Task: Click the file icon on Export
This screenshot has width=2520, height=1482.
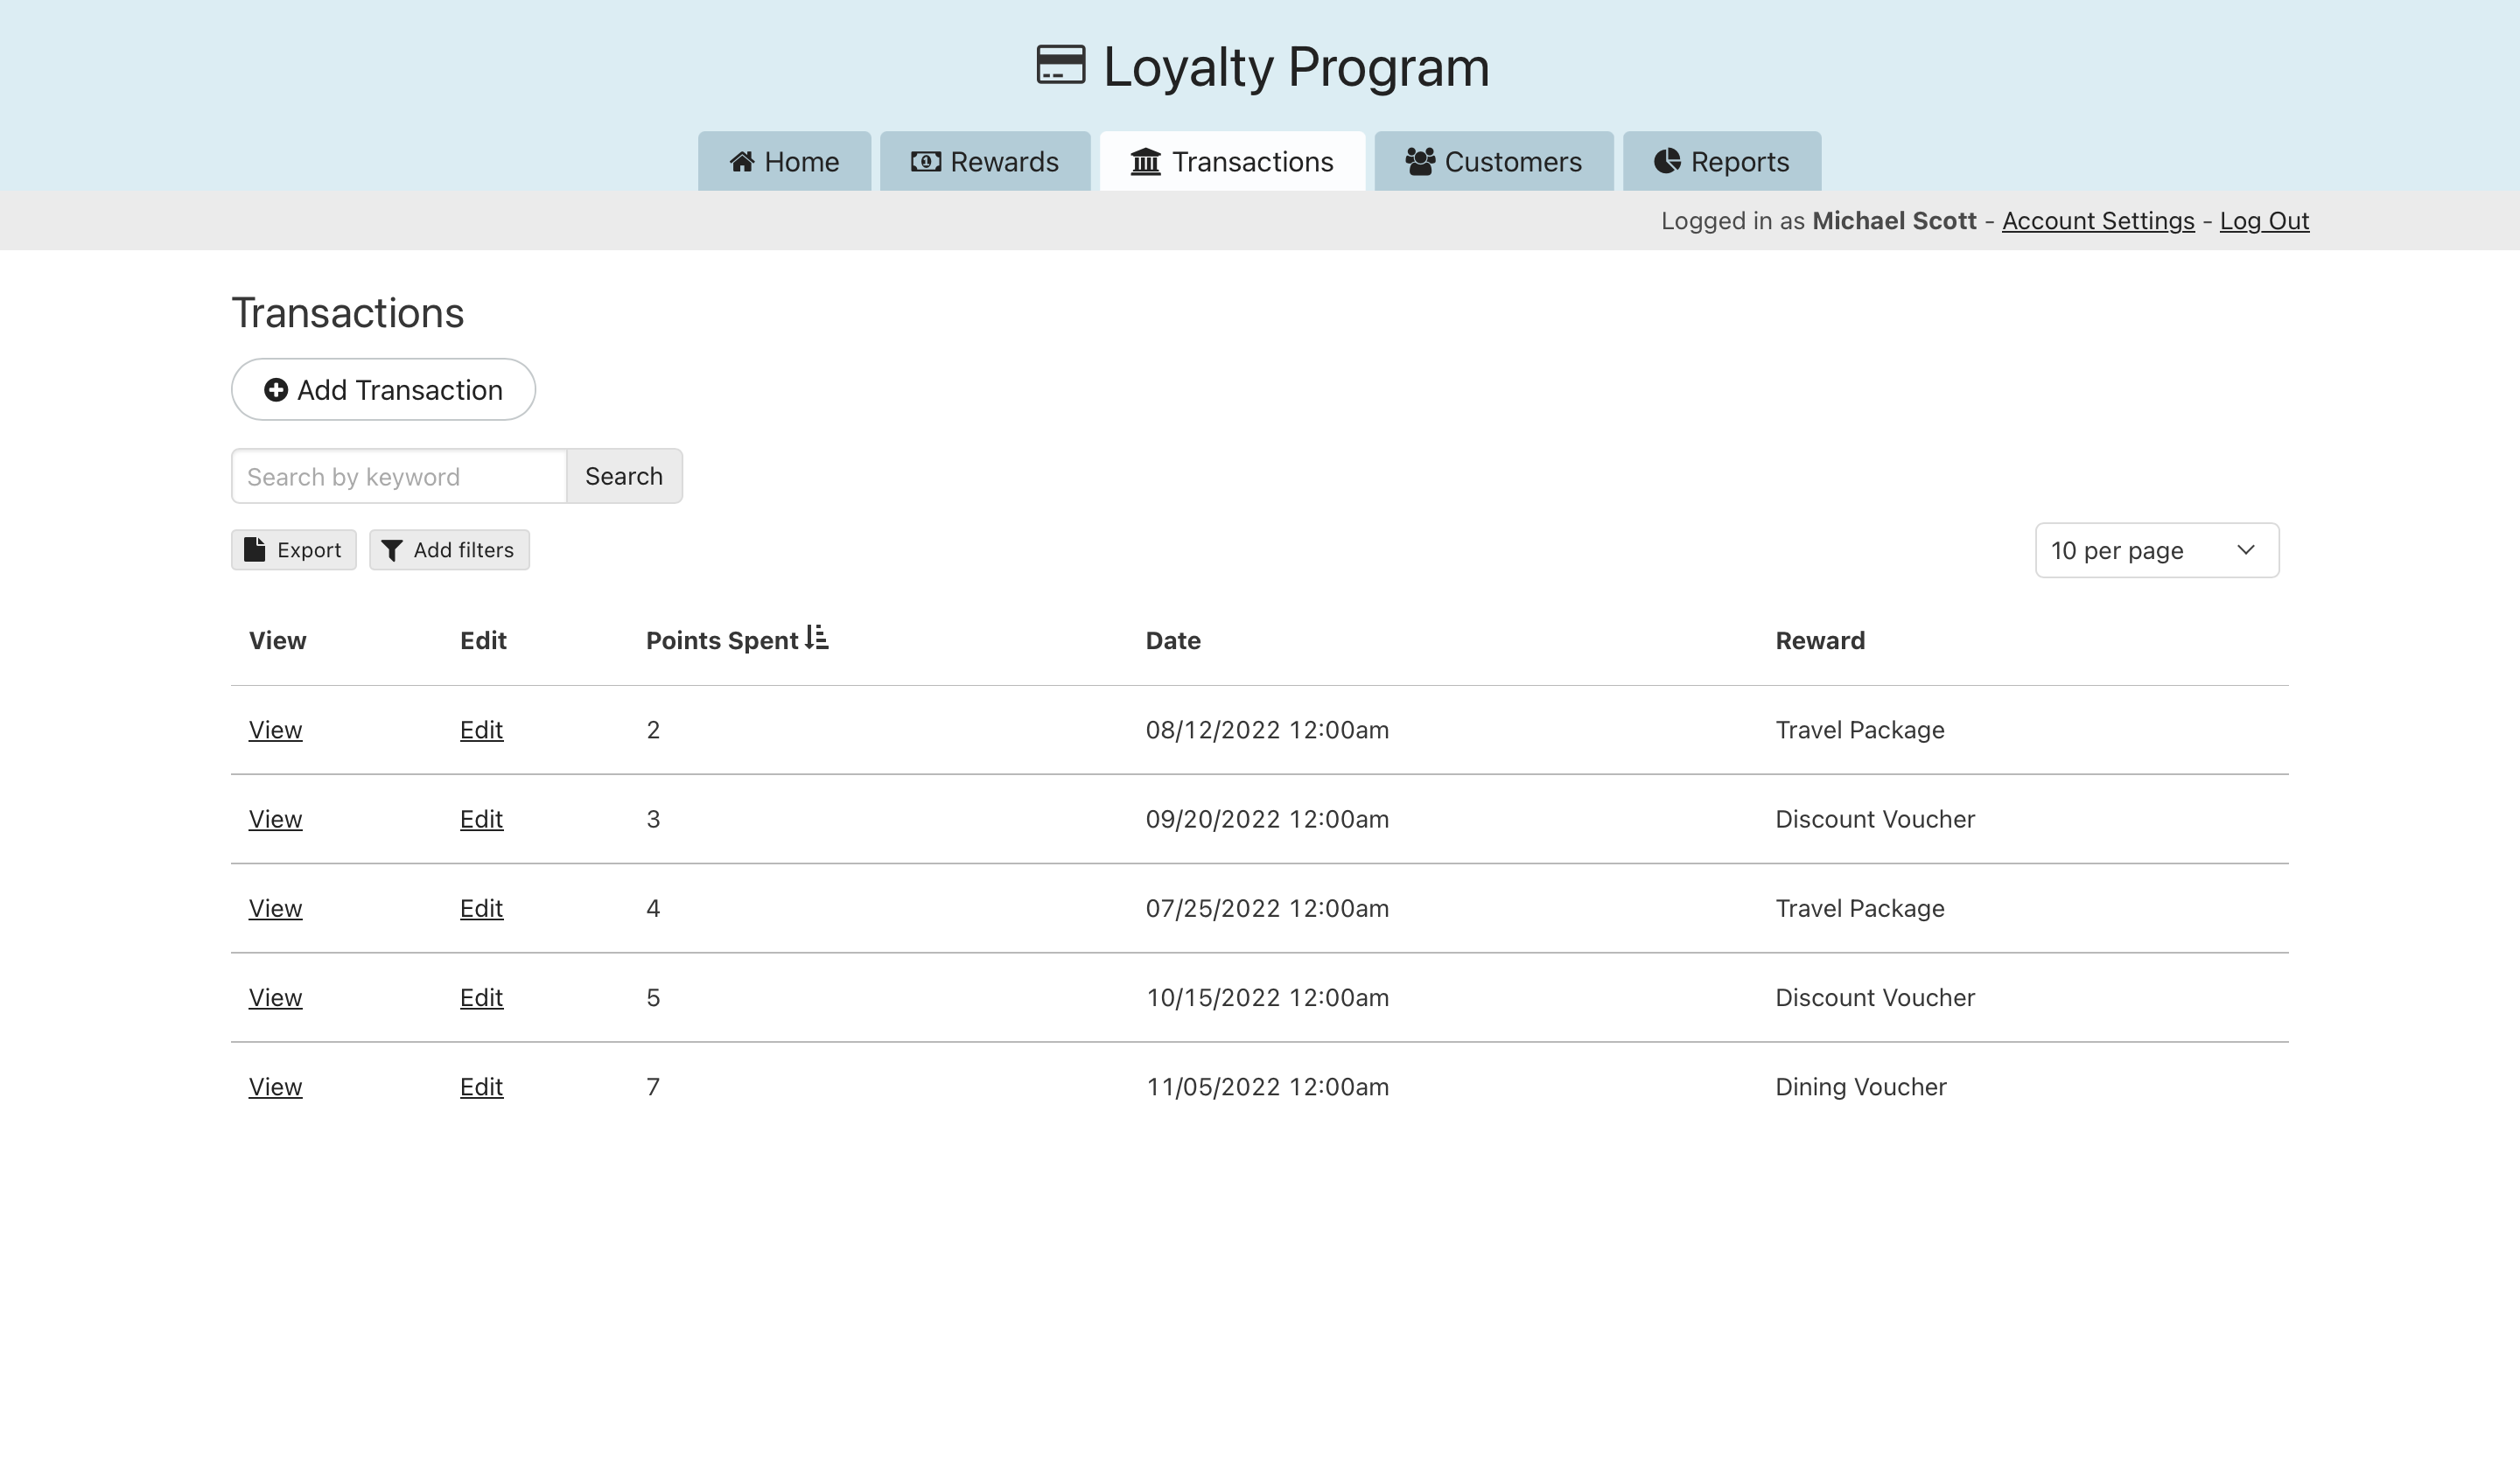Action: point(255,550)
